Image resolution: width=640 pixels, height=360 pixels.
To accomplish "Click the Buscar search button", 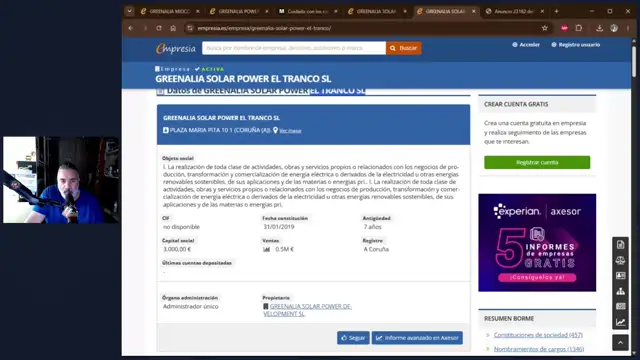I will 403,48.
